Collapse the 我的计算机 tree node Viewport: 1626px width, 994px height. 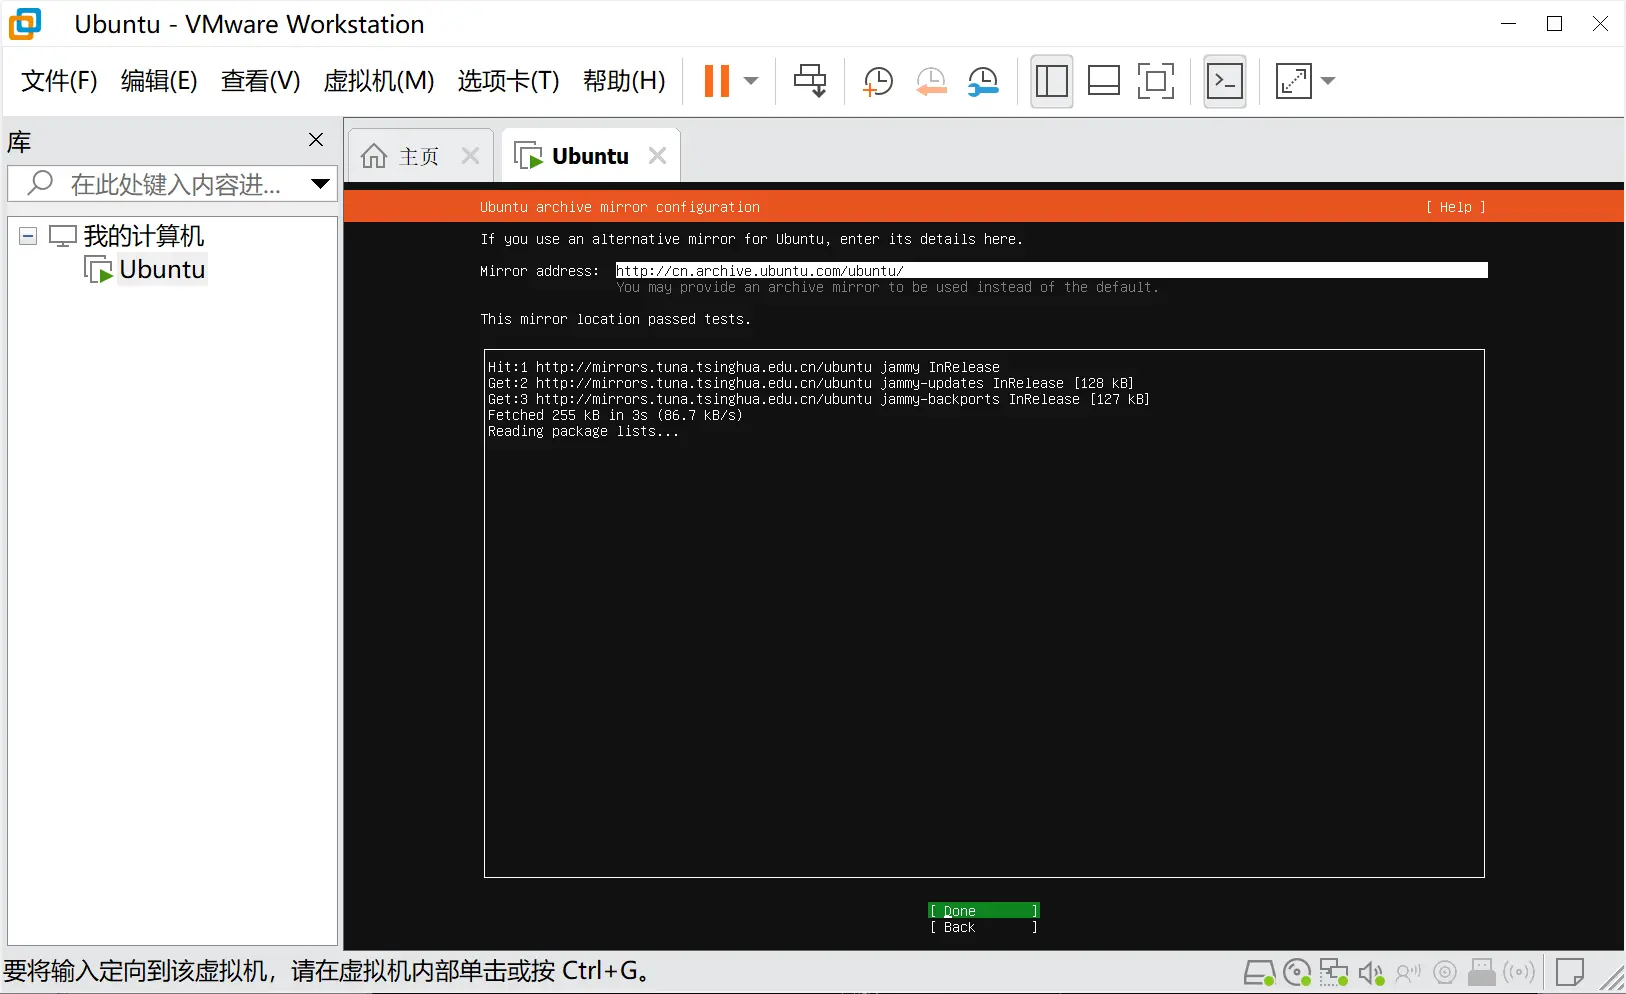tap(28, 237)
